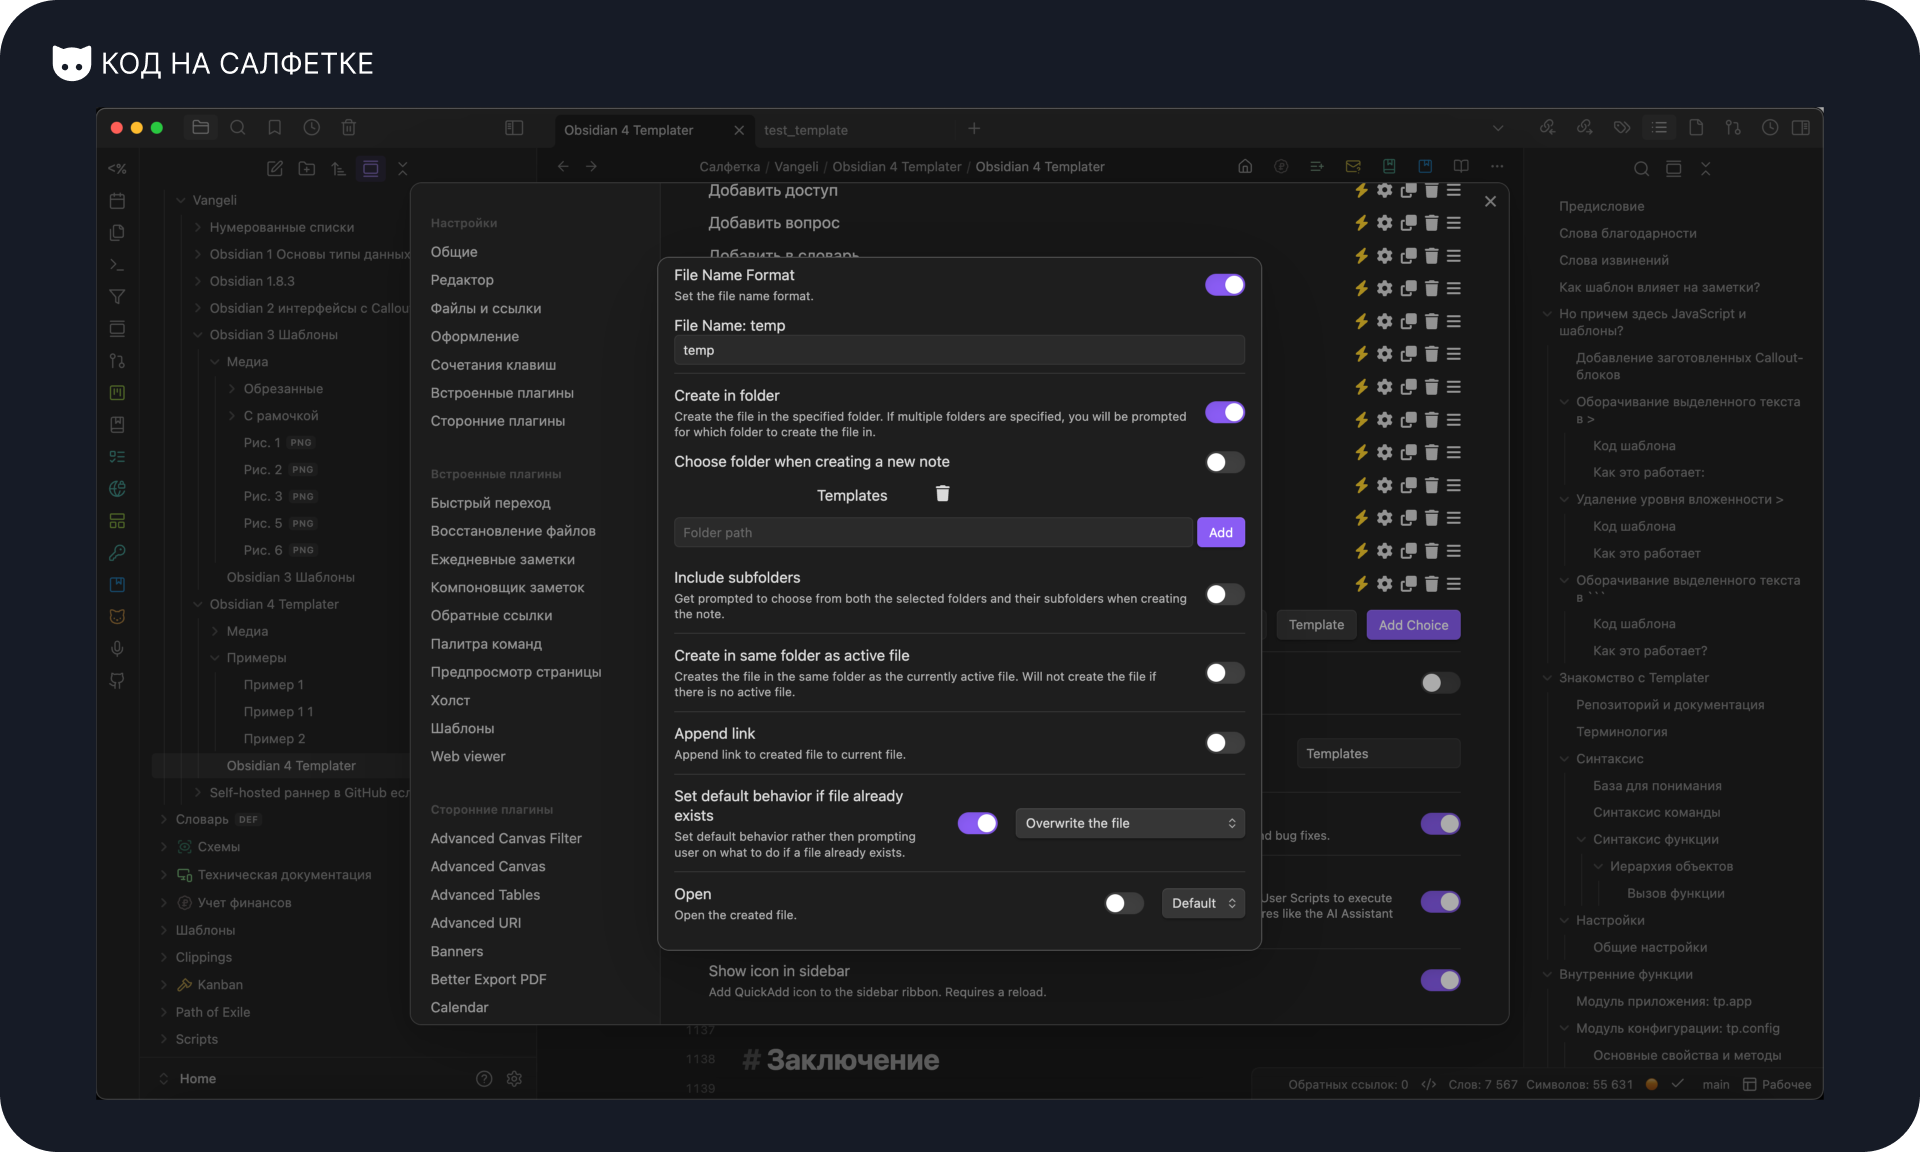Open the tab list chevron dropdown
The image size is (1920, 1152).
1498,128
